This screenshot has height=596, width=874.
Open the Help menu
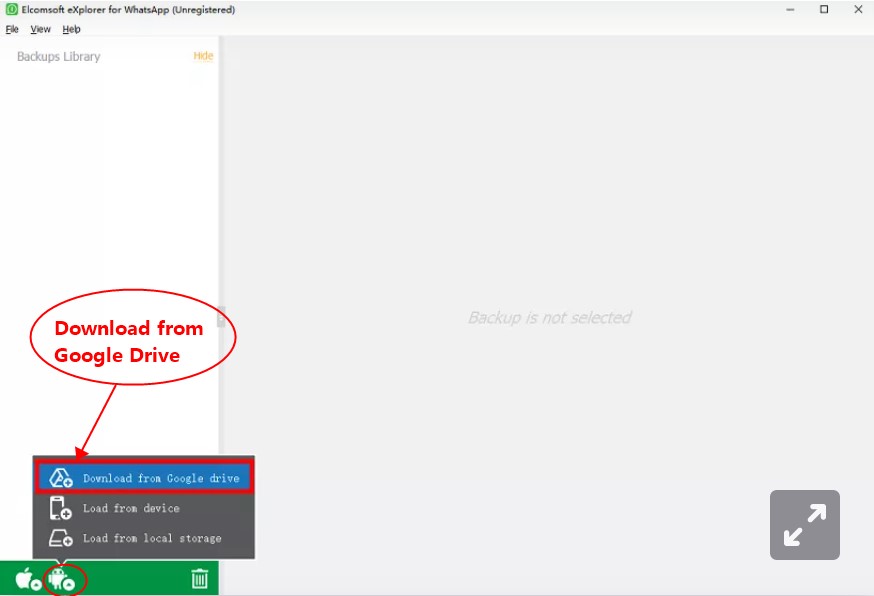point(72,29)
